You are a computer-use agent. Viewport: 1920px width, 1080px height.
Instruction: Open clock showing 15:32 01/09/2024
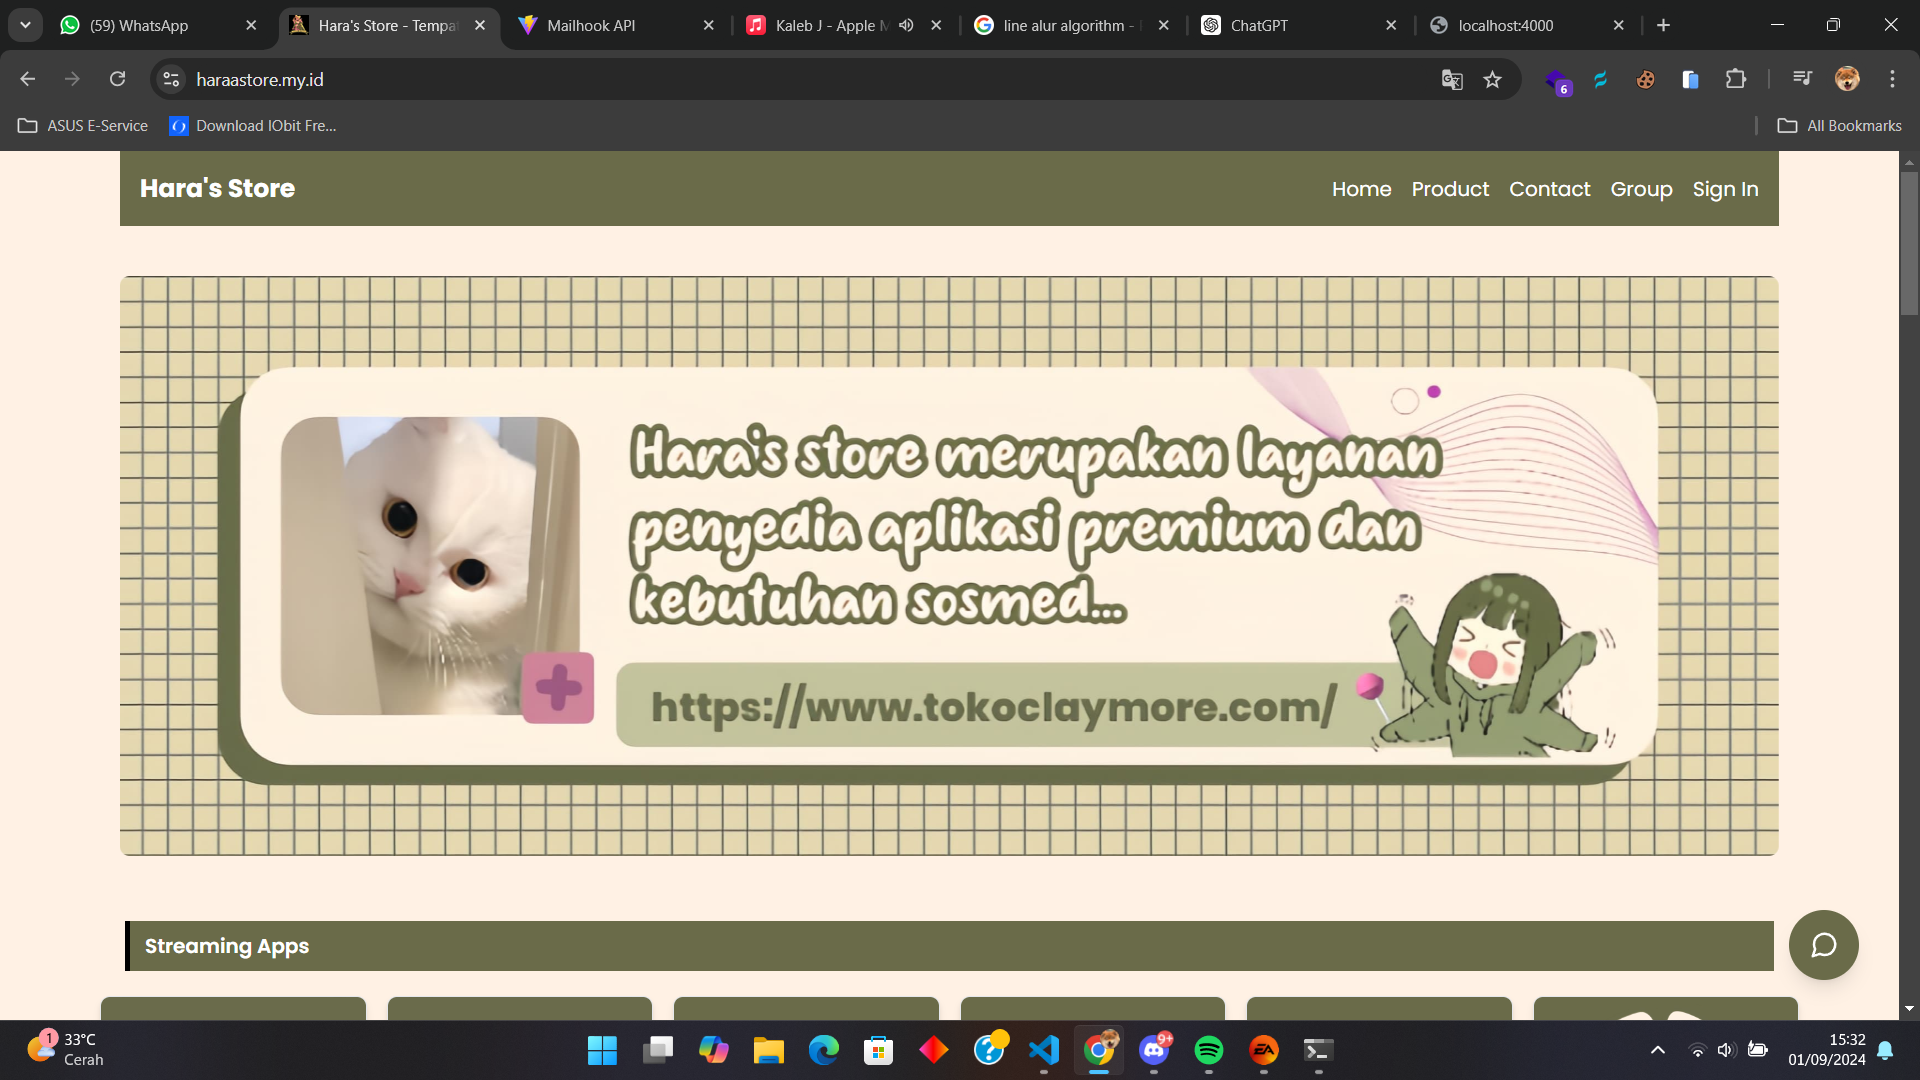1827,1050
